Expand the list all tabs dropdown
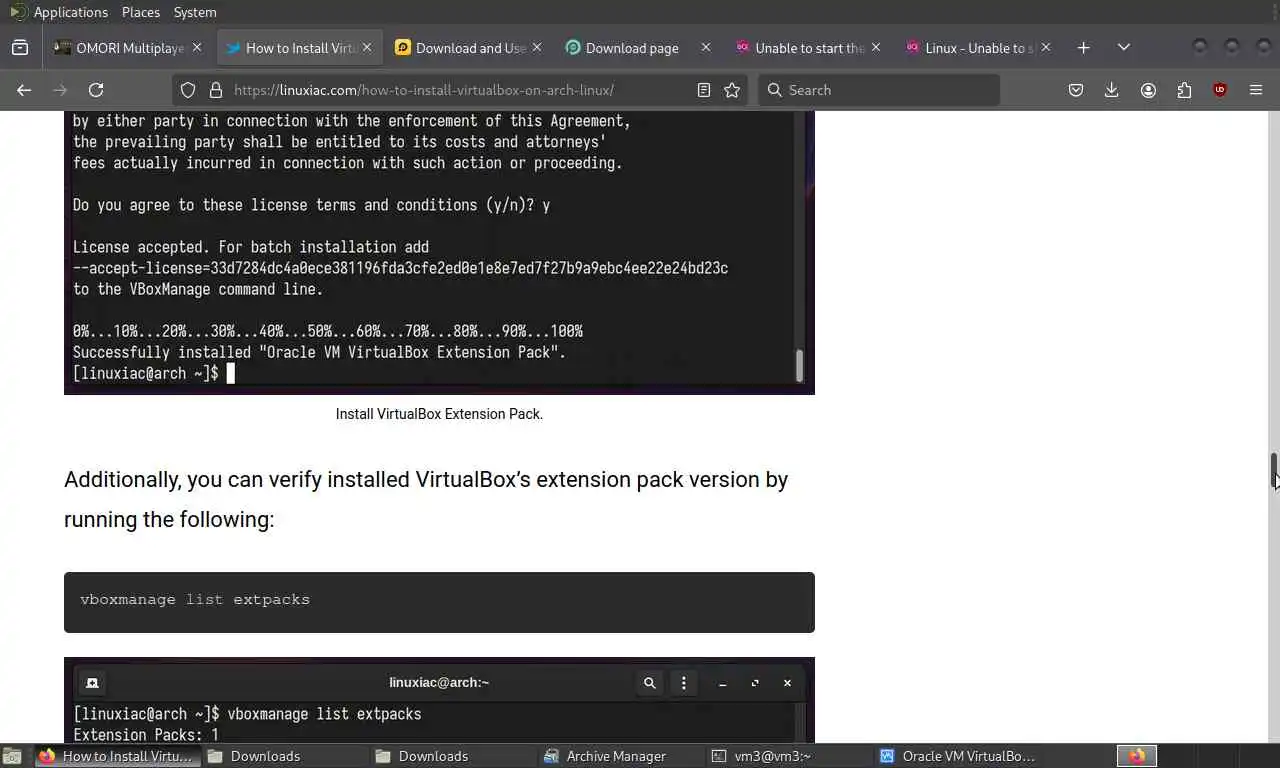 1124,47
